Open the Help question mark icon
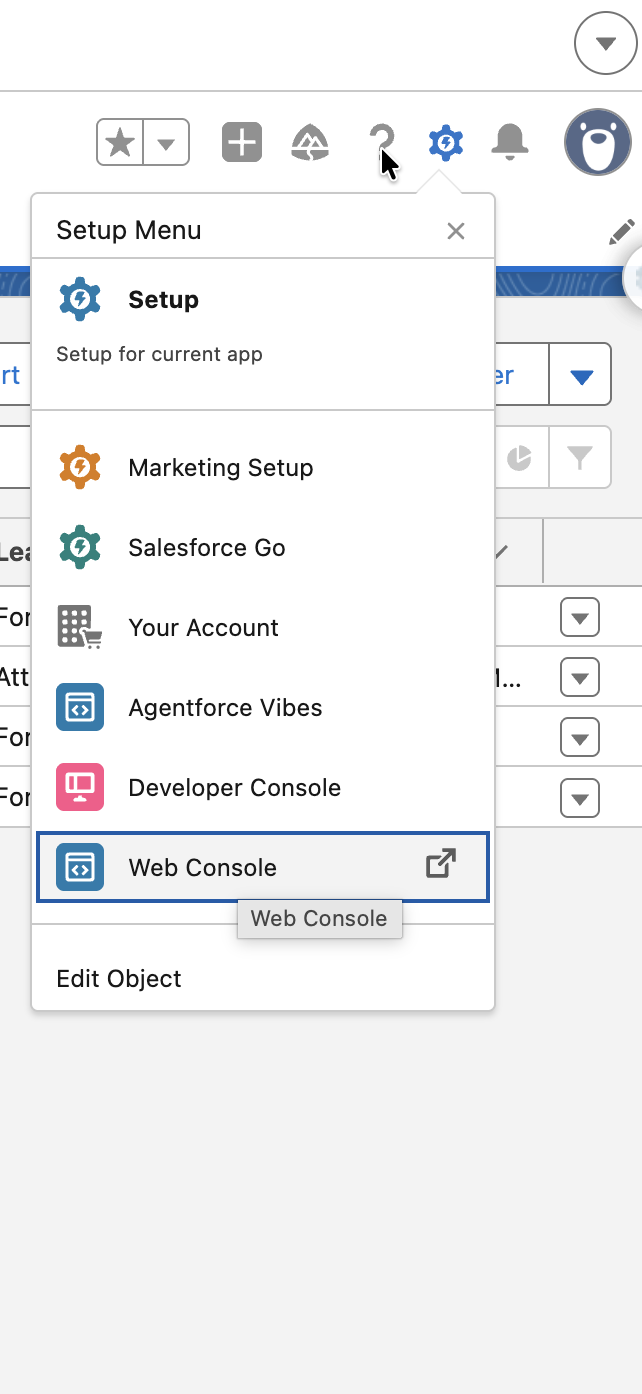This screenshot has width=642, height=1394. click(380, 143)
